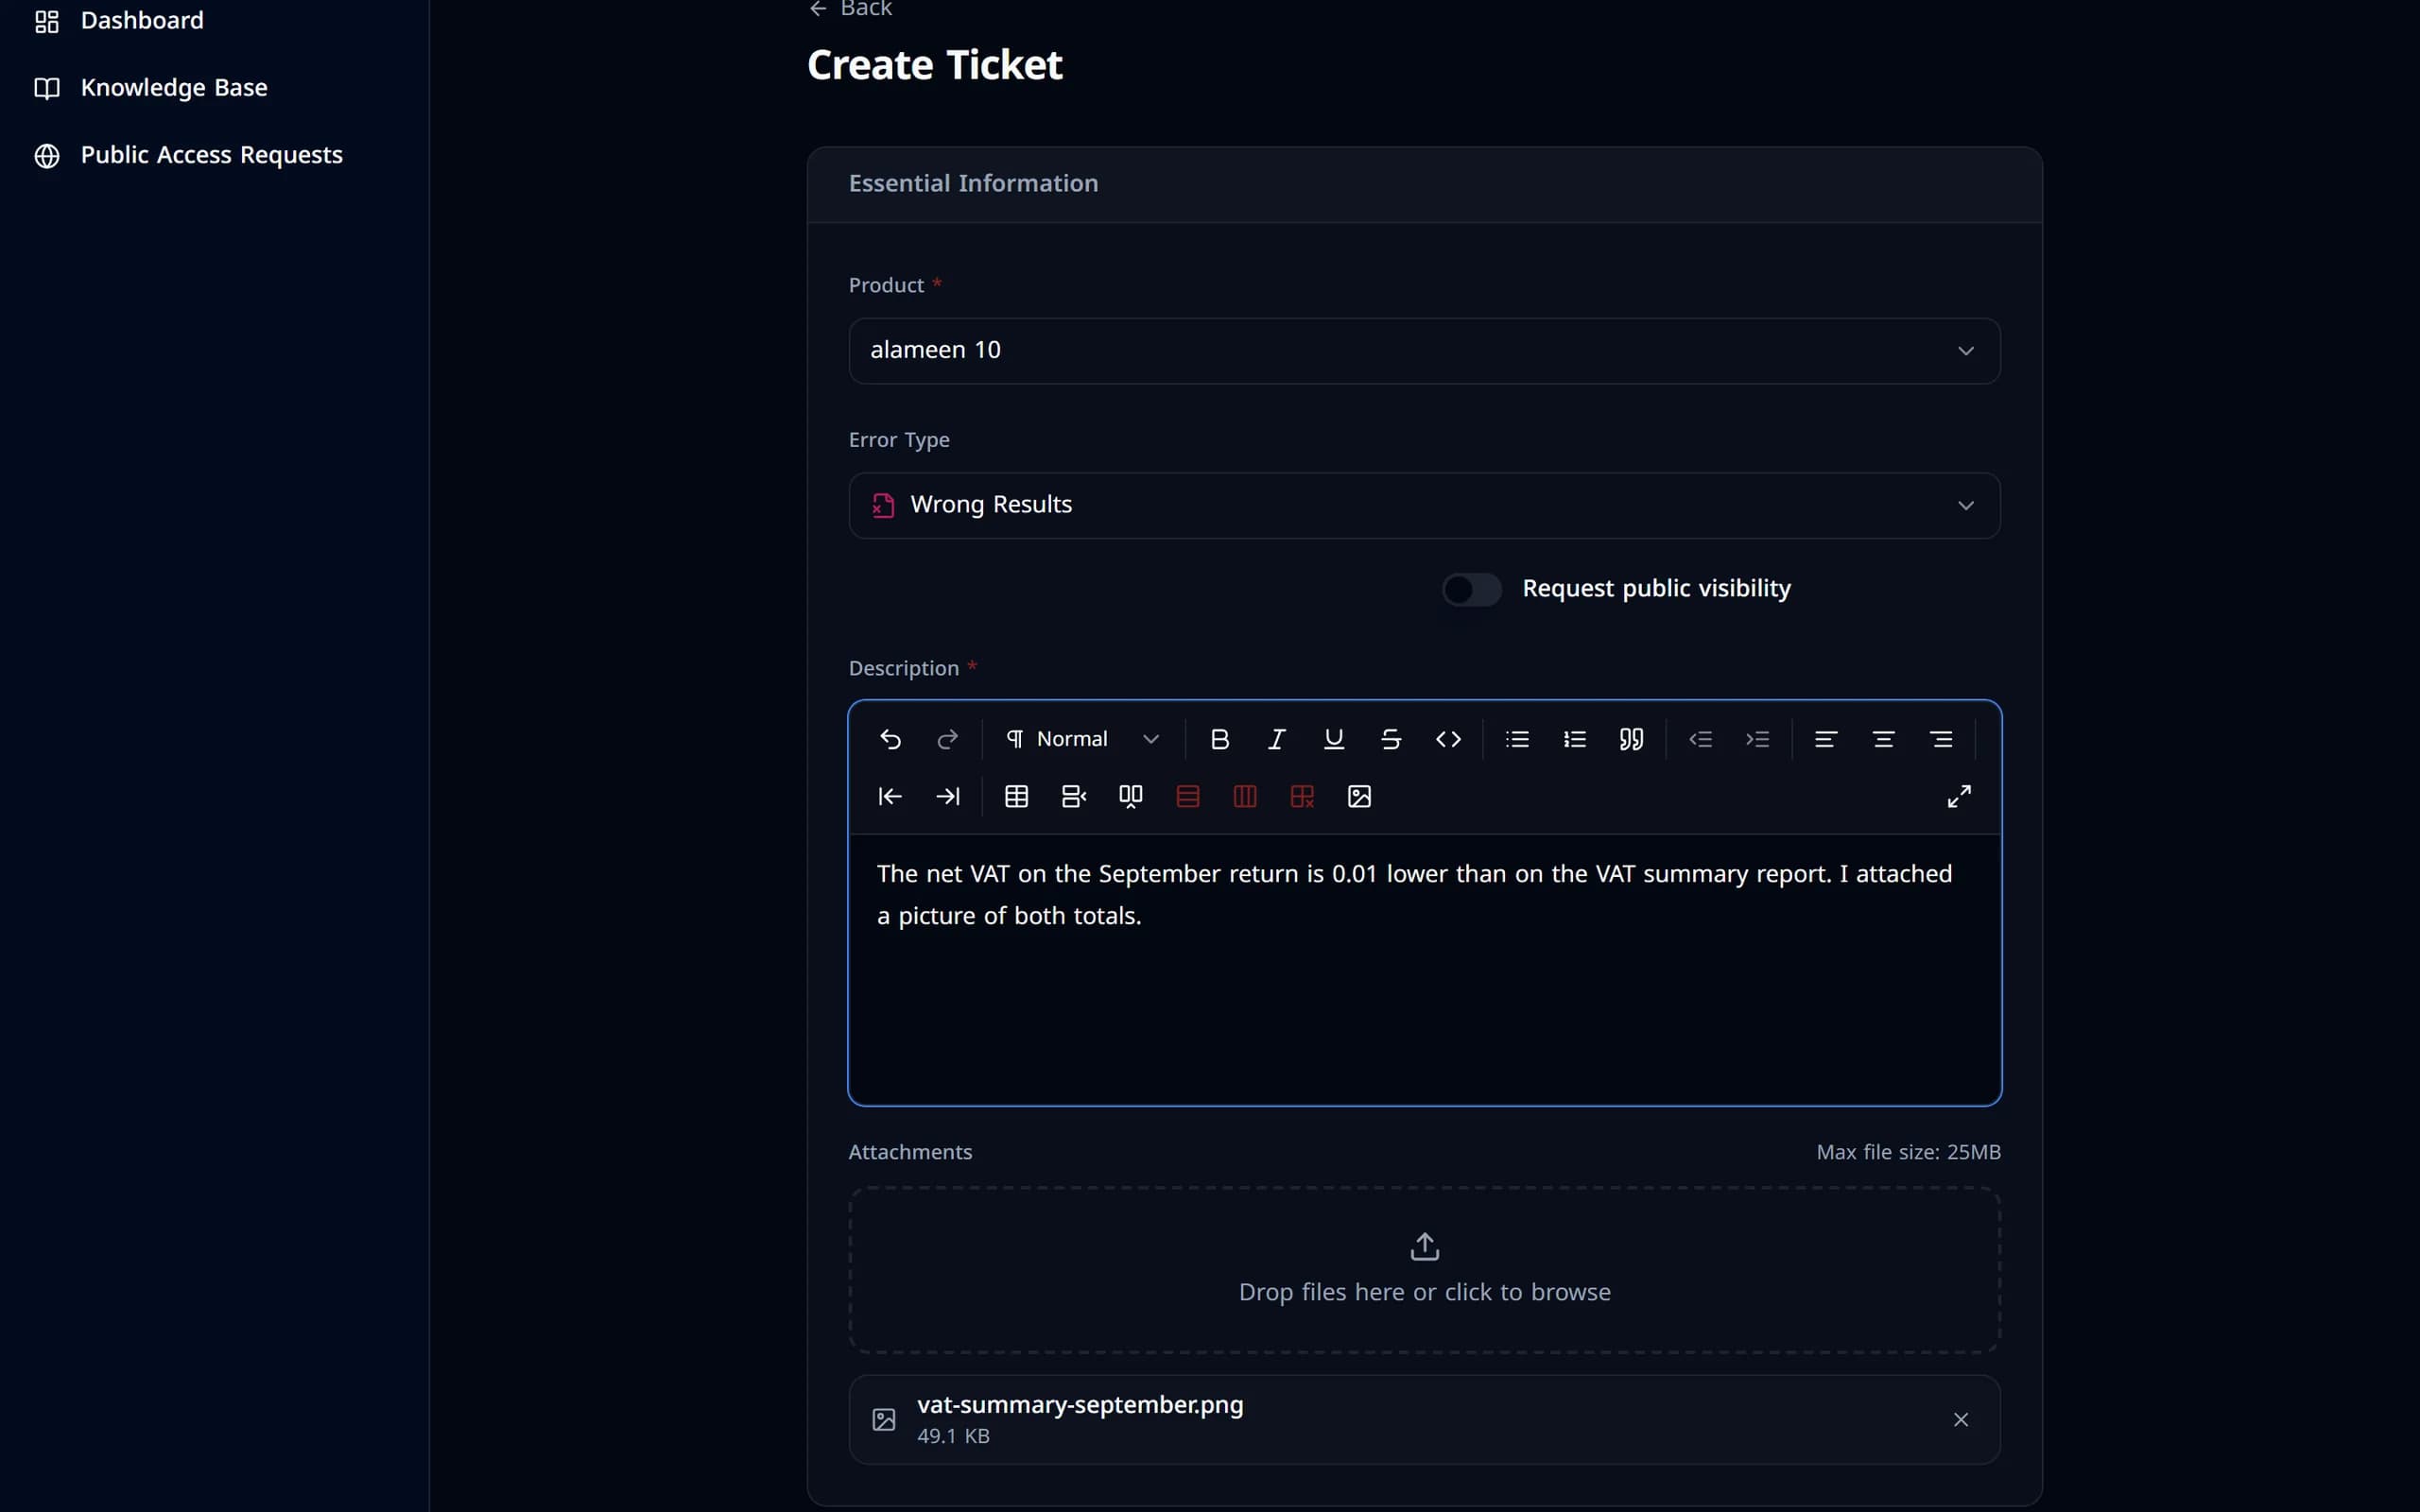The image size is (2420, 1512).
Task: Remove vat-summary-september.png attachment
Action: [x=1960, y=1419]
